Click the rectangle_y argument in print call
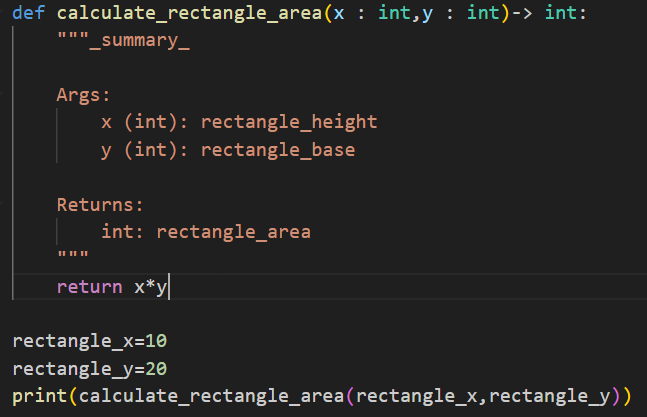The image size is (647, 417). point(550,396)
